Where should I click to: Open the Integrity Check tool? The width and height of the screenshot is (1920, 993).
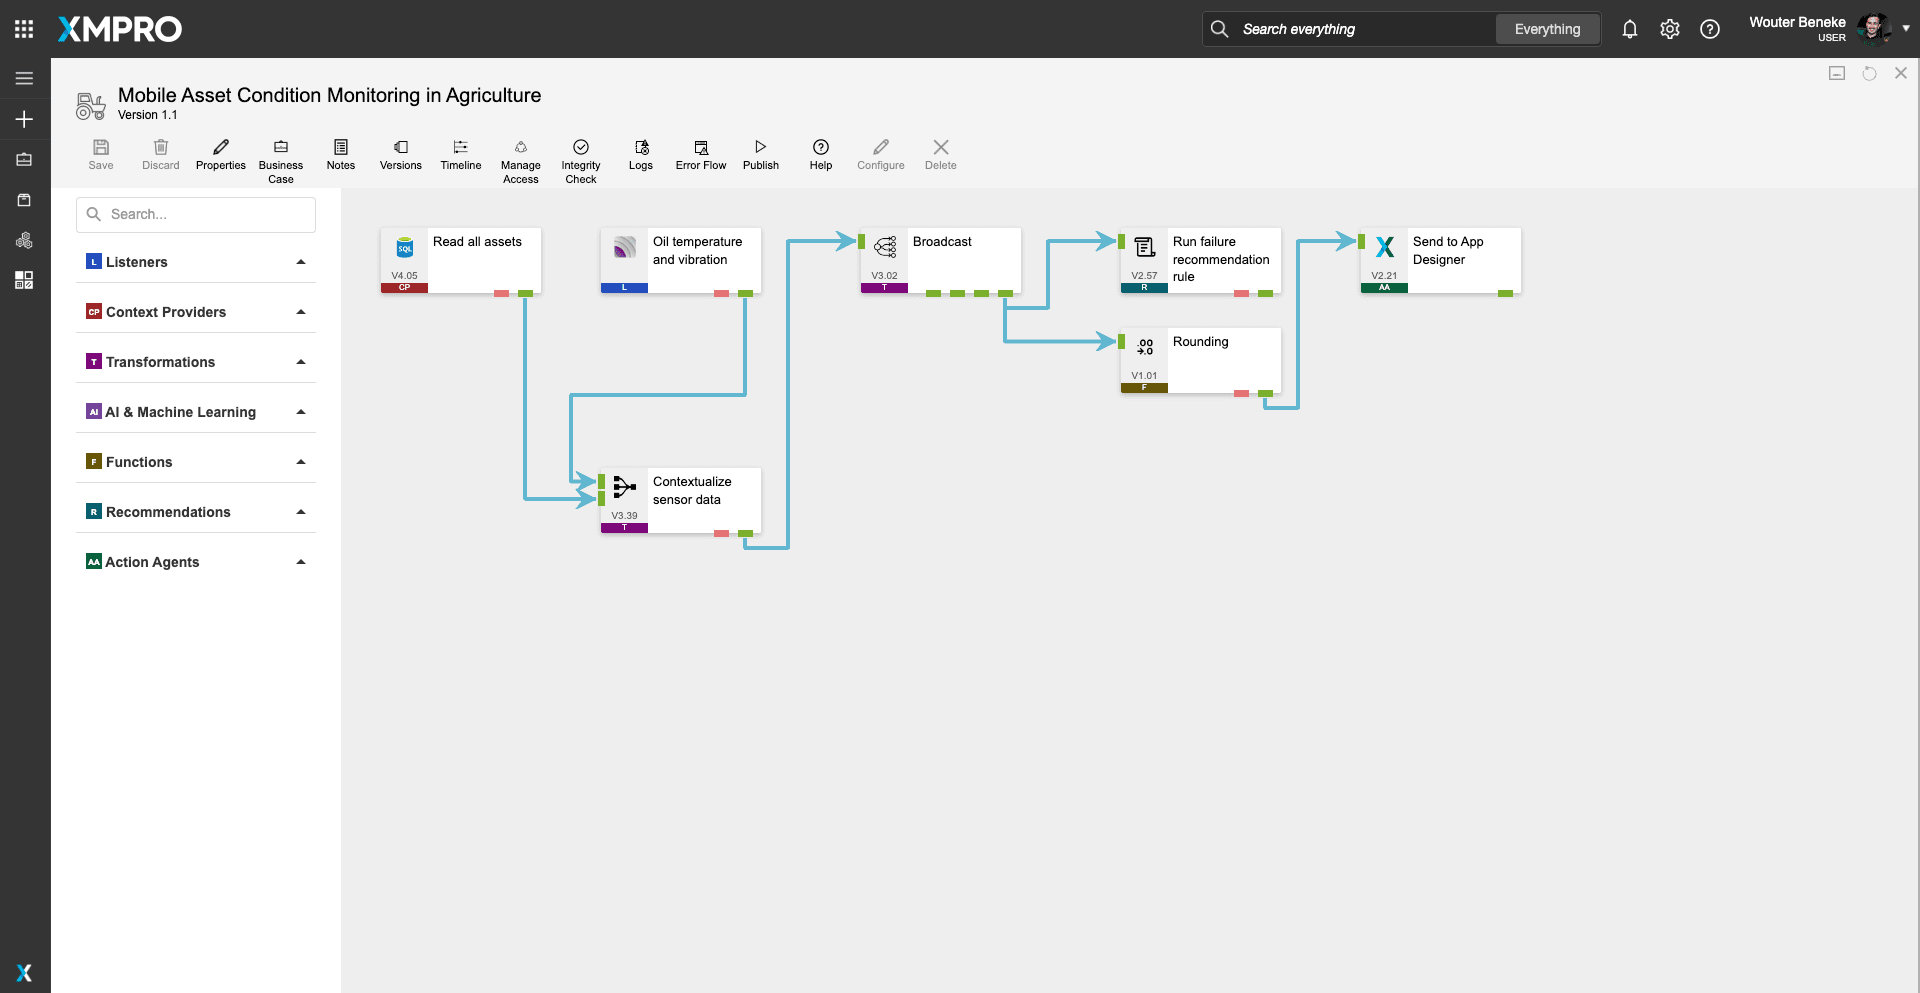(580, 148)
